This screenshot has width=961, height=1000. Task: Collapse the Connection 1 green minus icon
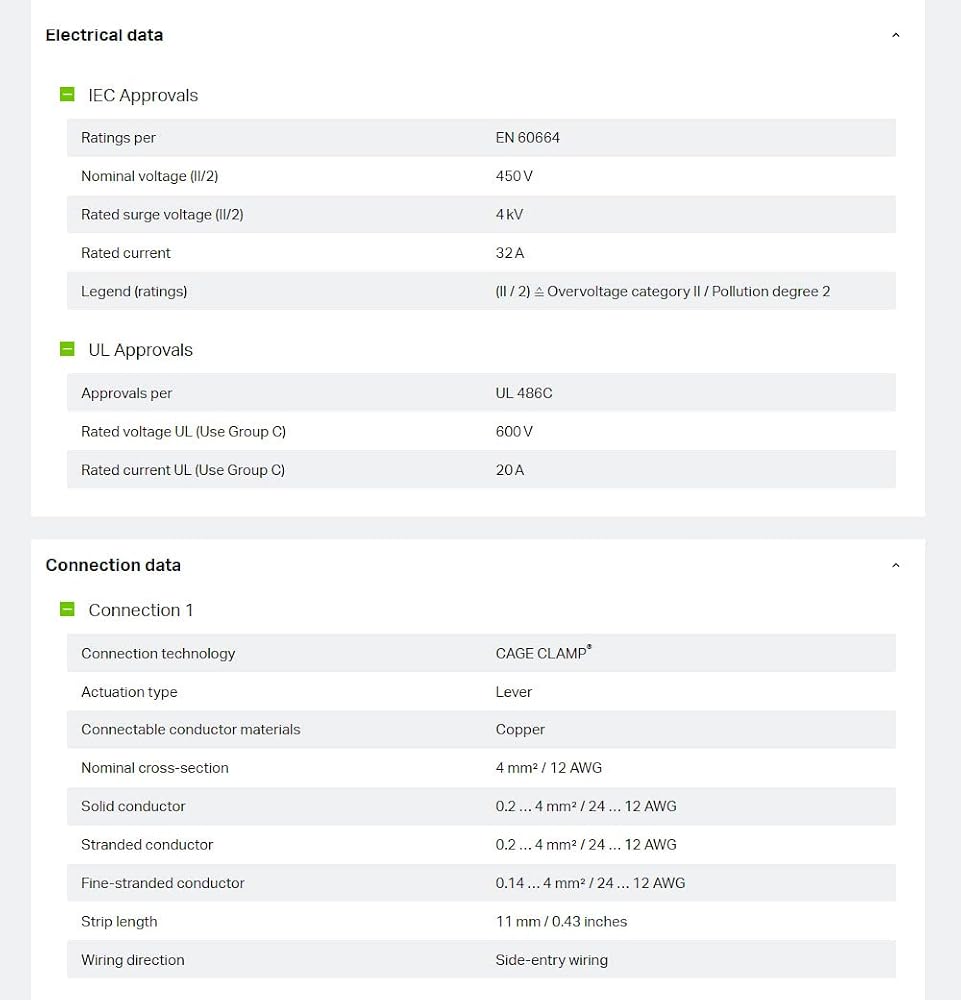[x=67, y=609]
